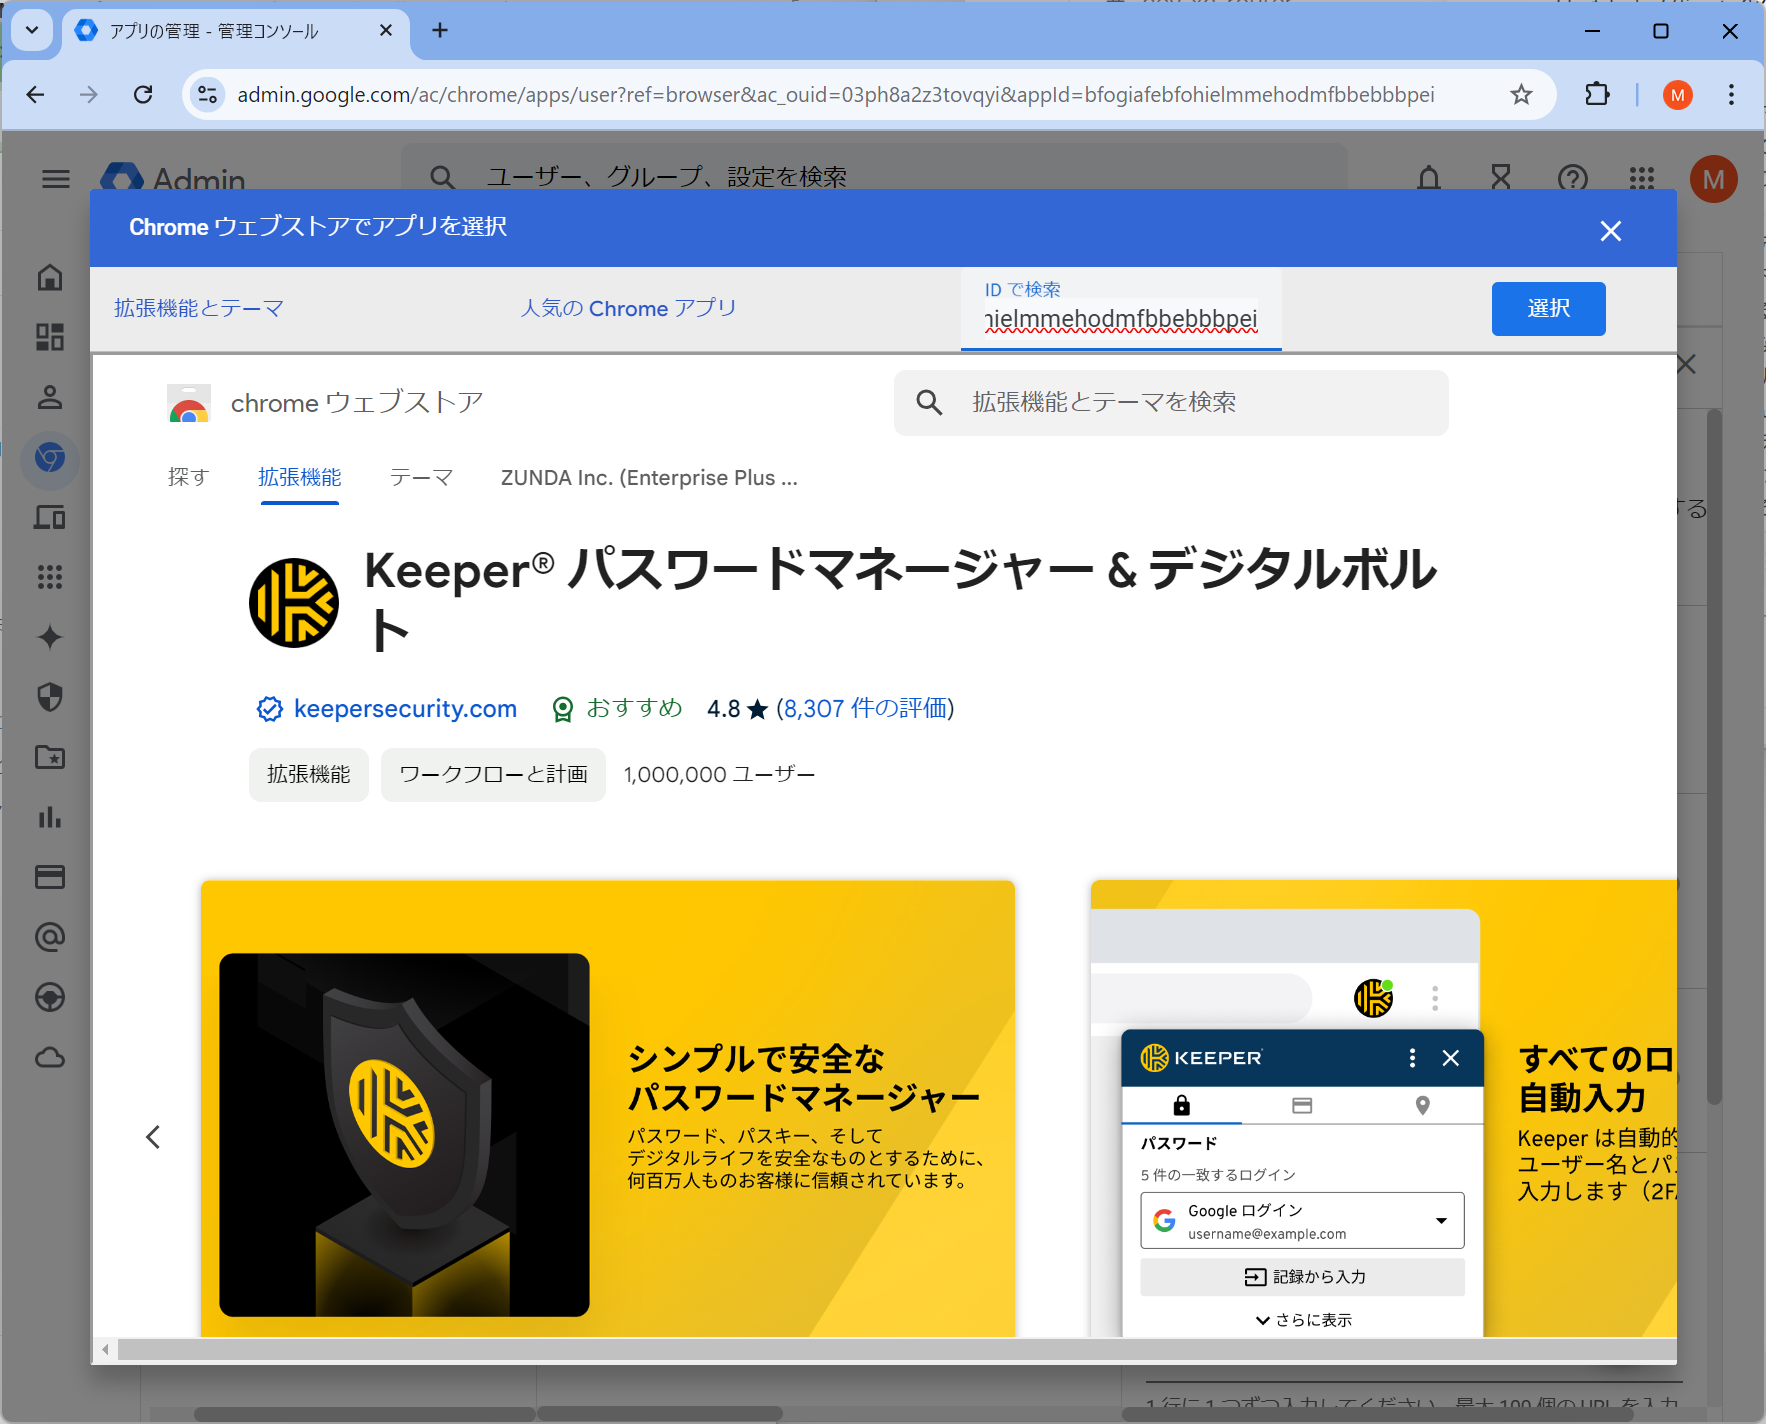Close the アプリの管理 browser tab
The height and width of the screenshot is (1424, 1766).
tap(386, 31)
